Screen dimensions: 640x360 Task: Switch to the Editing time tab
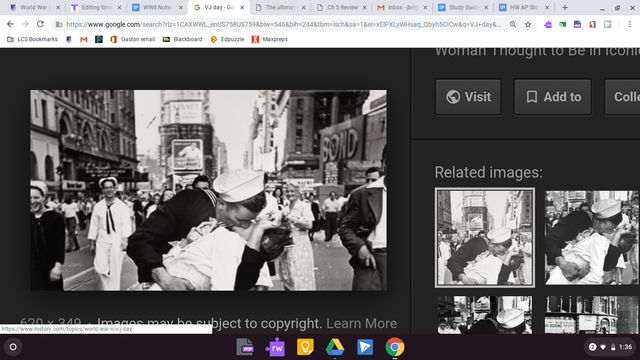[96, 8]
